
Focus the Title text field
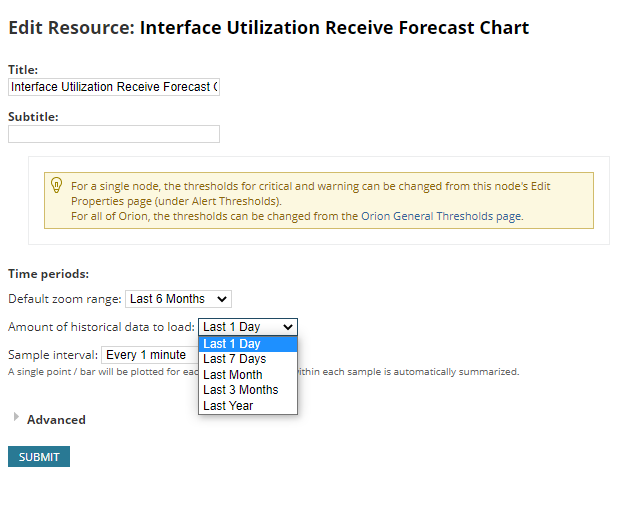tap(114, 87)
